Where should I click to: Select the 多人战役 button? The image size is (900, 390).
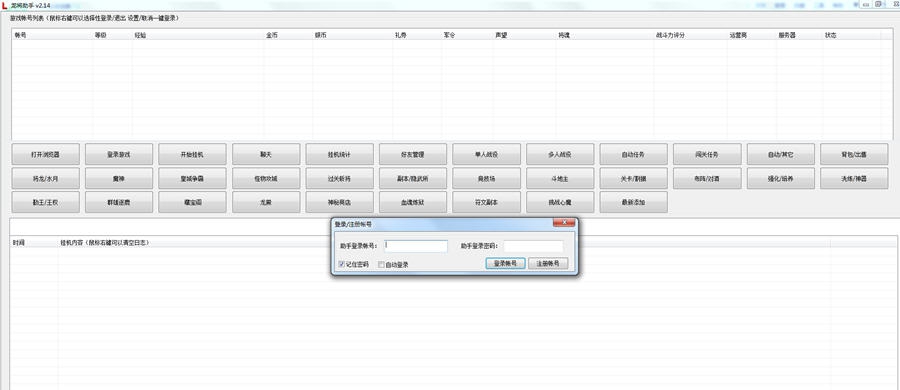click(x=560, y=155)
